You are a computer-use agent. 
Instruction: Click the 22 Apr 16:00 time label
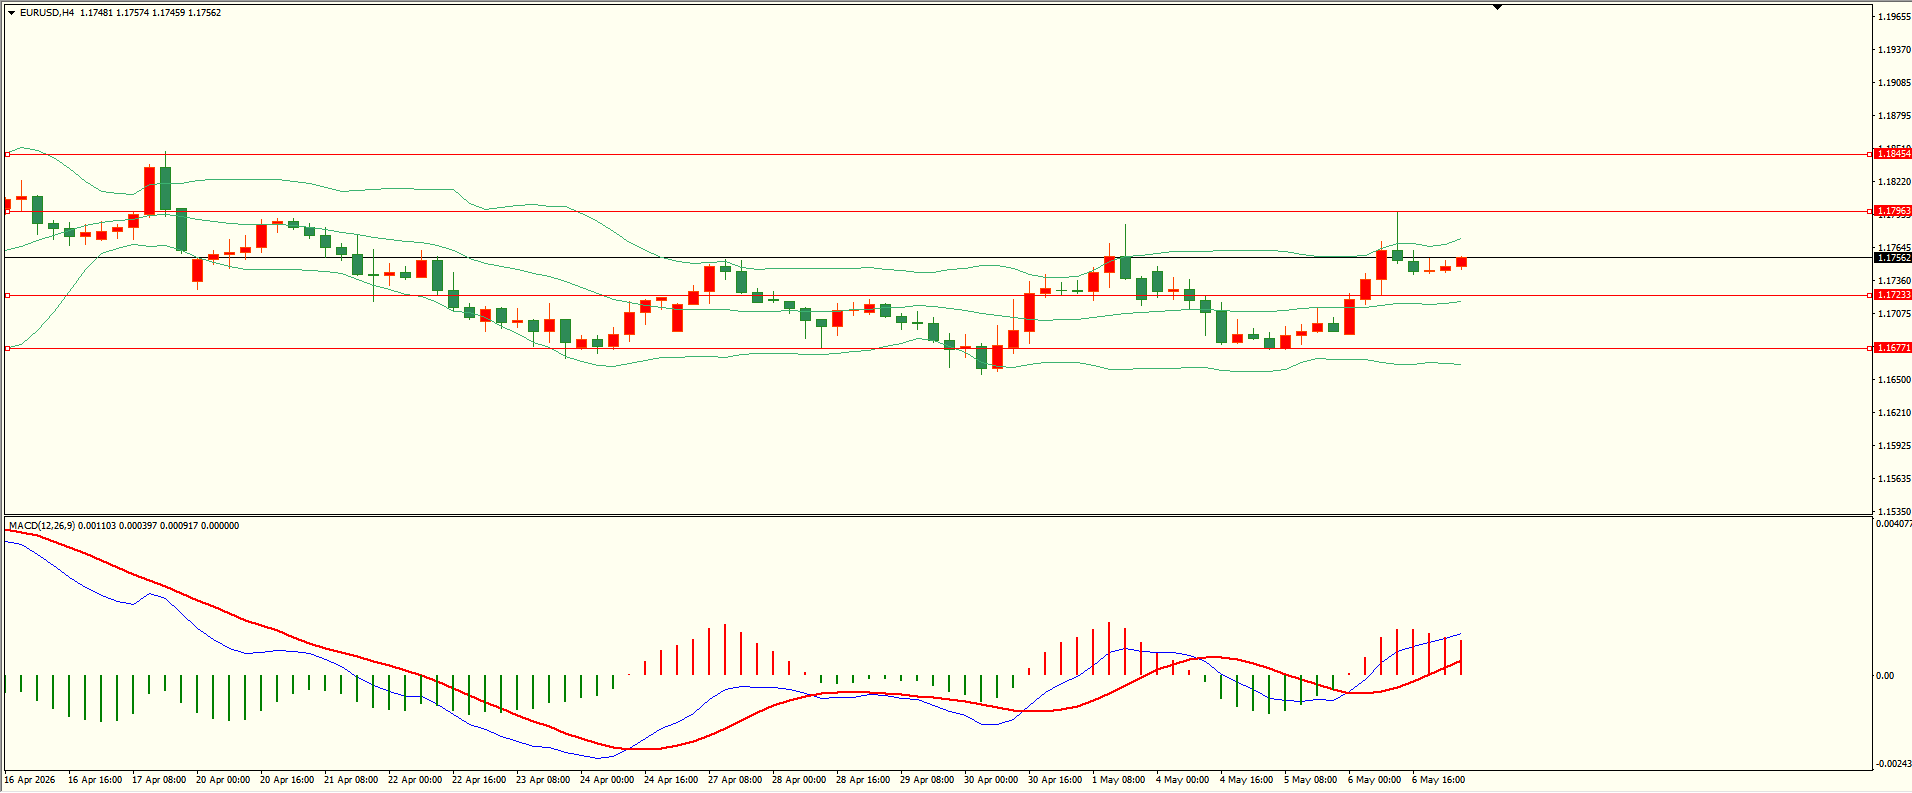tap(479, 780)
